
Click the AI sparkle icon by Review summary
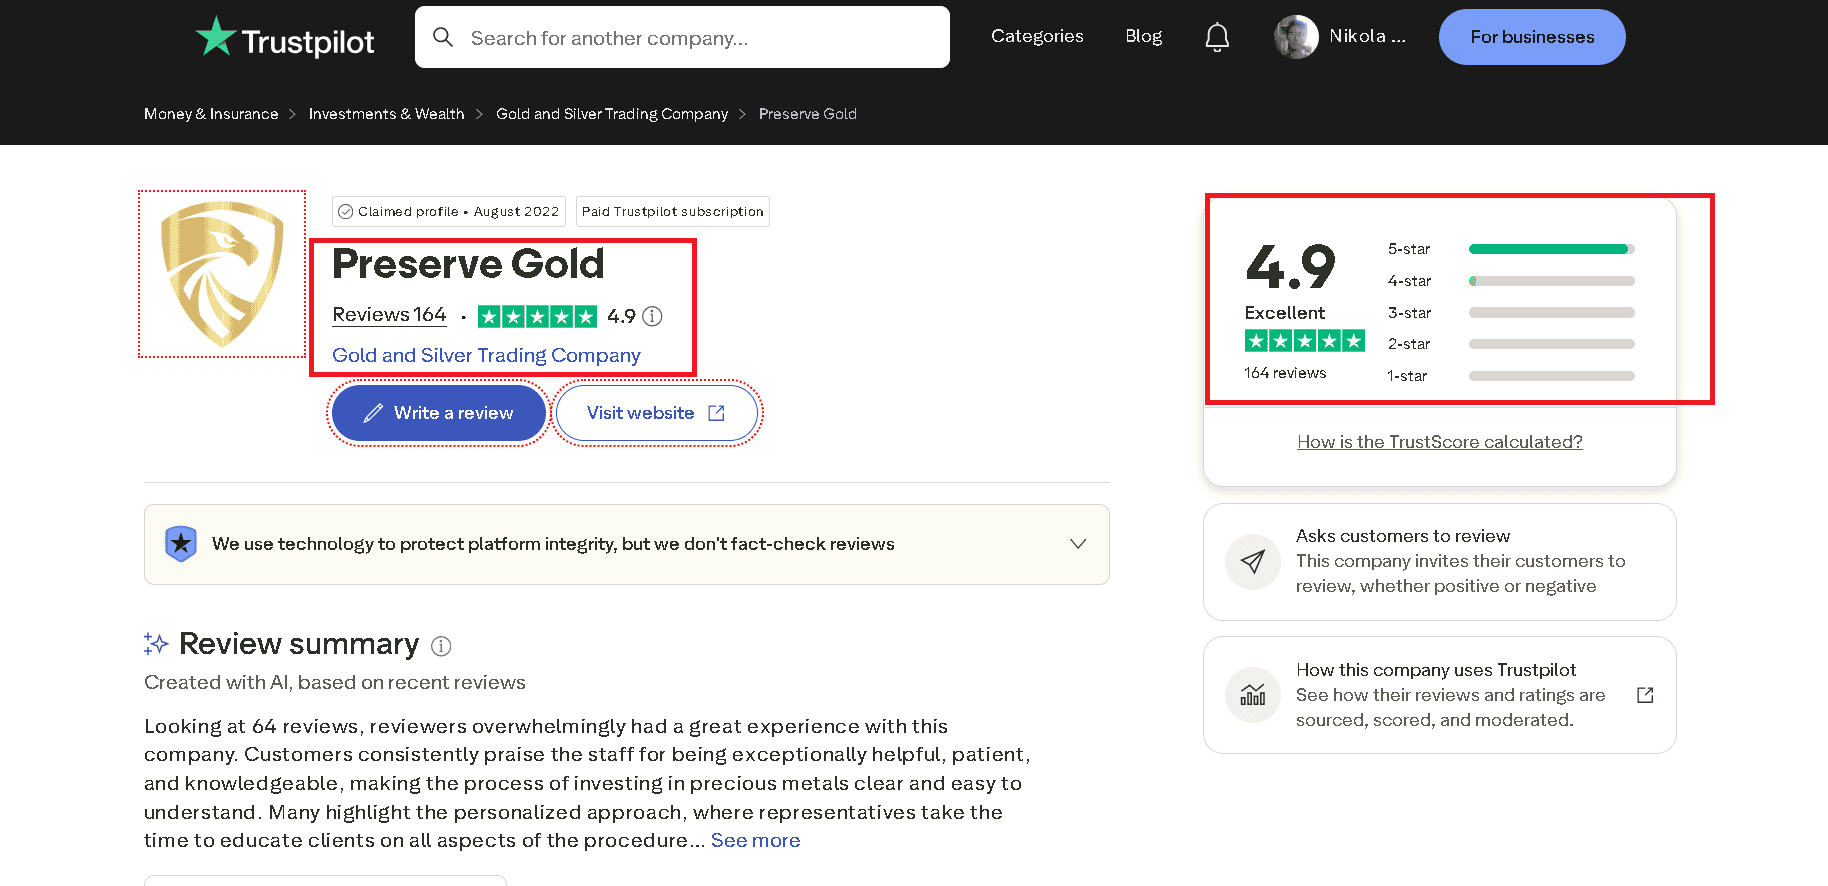(x=156, y=644)
